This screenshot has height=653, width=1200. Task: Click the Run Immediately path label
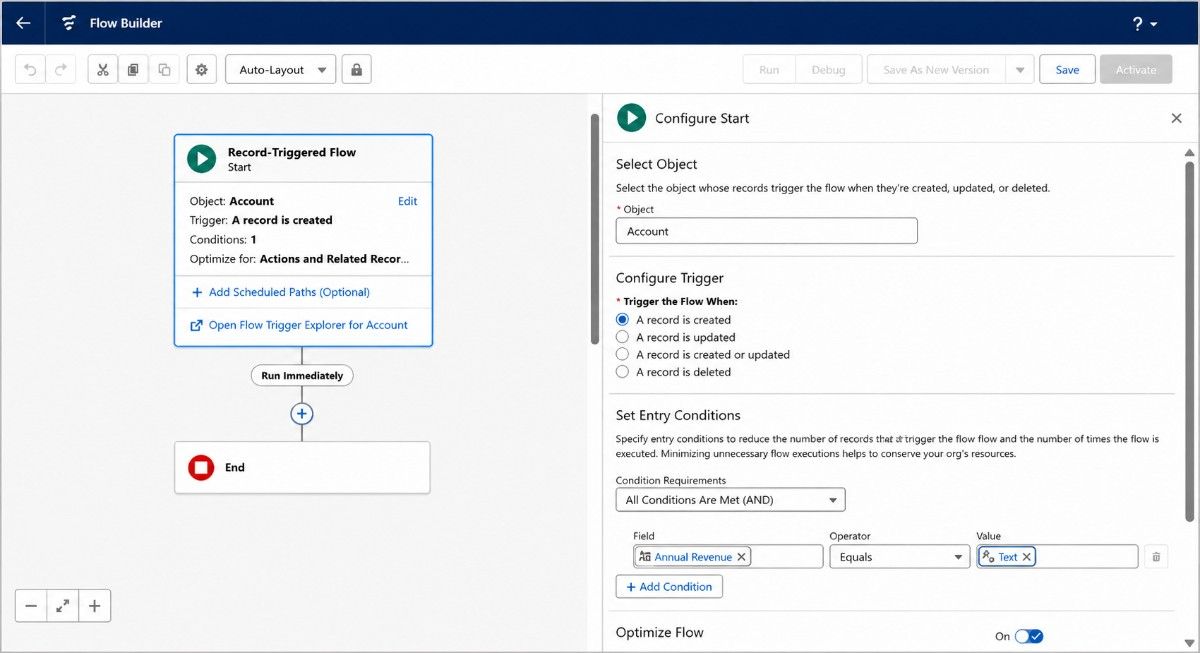click(302, 376)
